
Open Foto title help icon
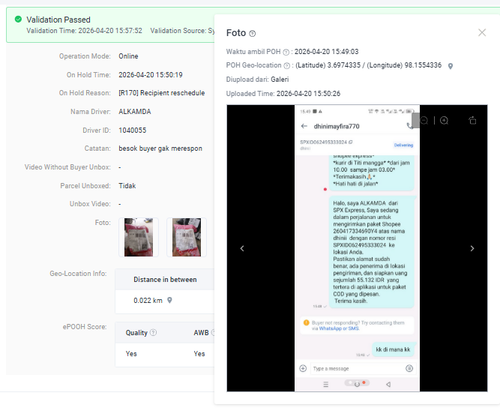tap(253, 33)
